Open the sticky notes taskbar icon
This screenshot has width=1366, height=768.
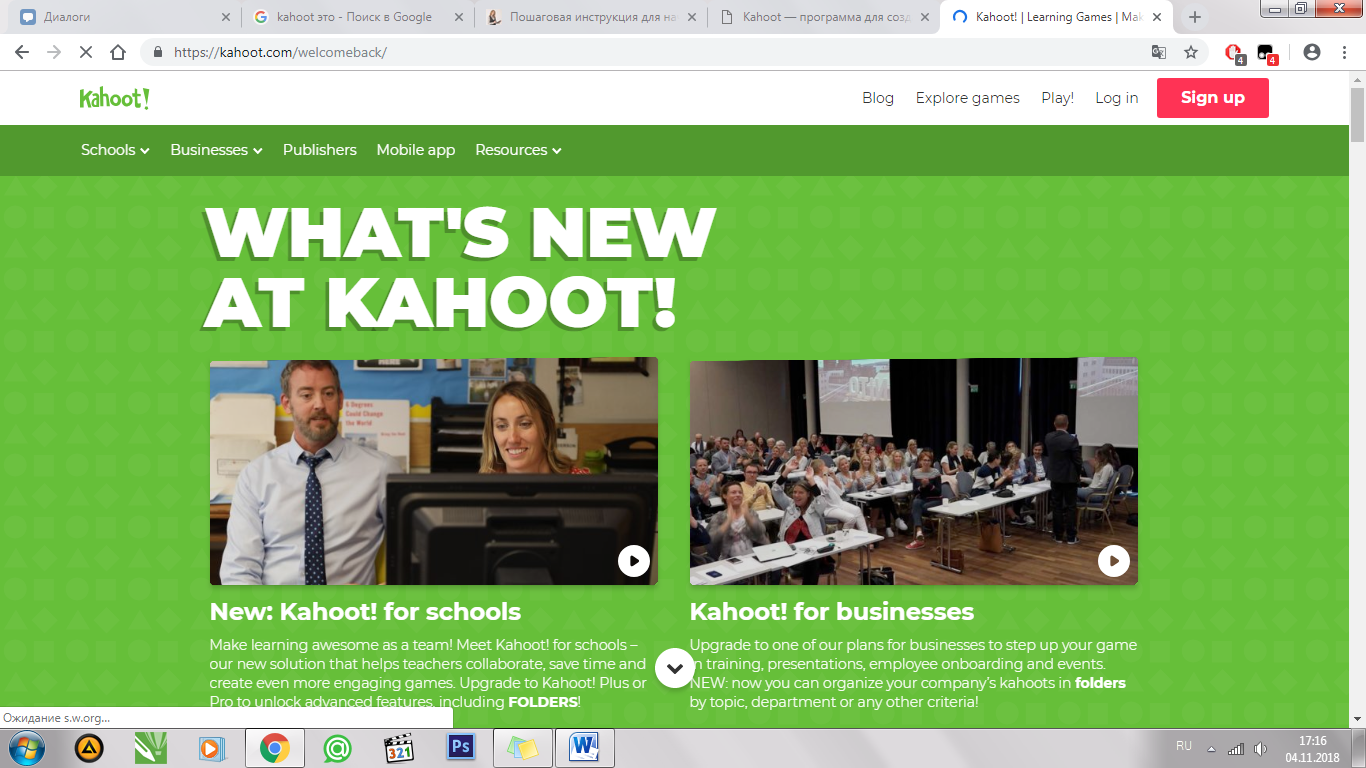click(523, 748)
